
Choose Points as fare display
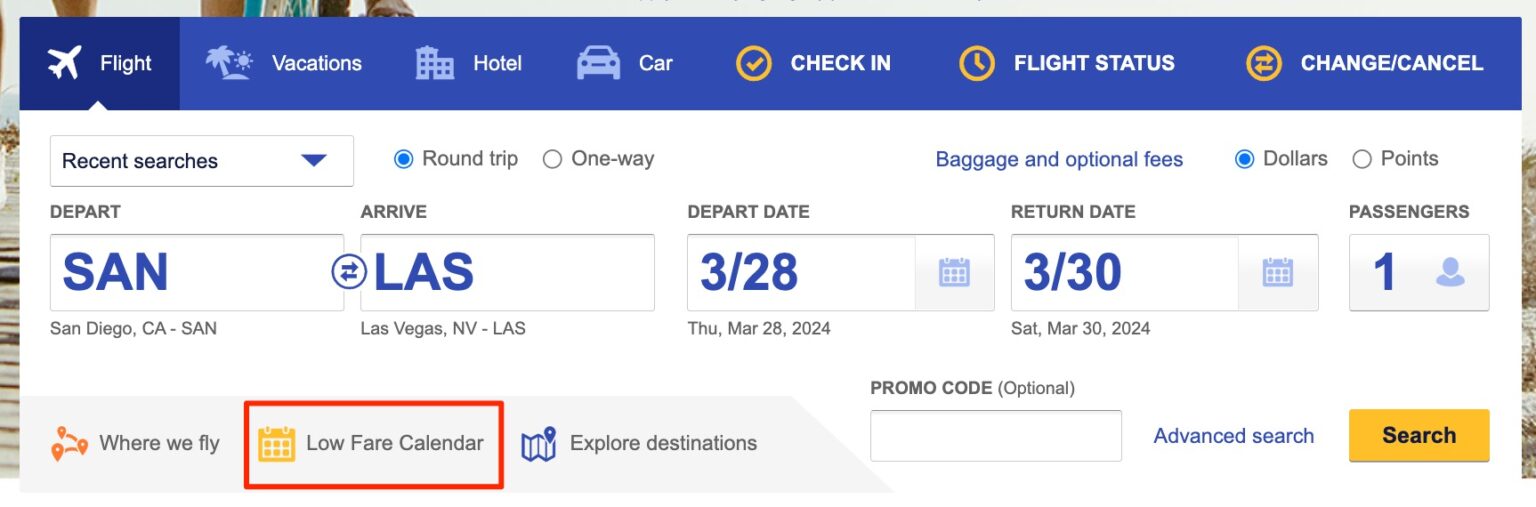pos(1361,159)
